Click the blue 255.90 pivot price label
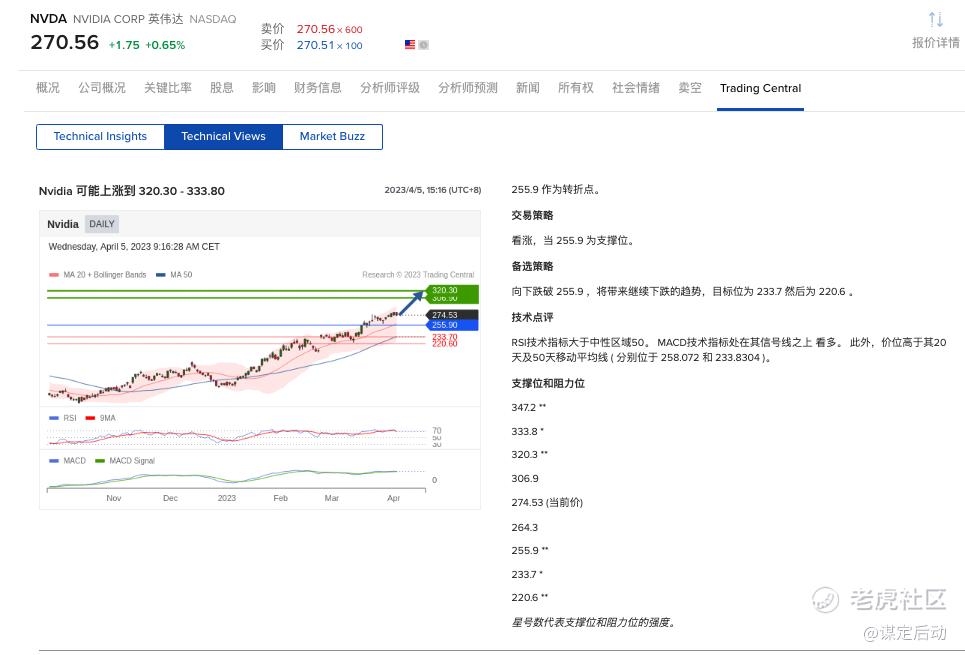965x655 pixels. click(452, 325)
